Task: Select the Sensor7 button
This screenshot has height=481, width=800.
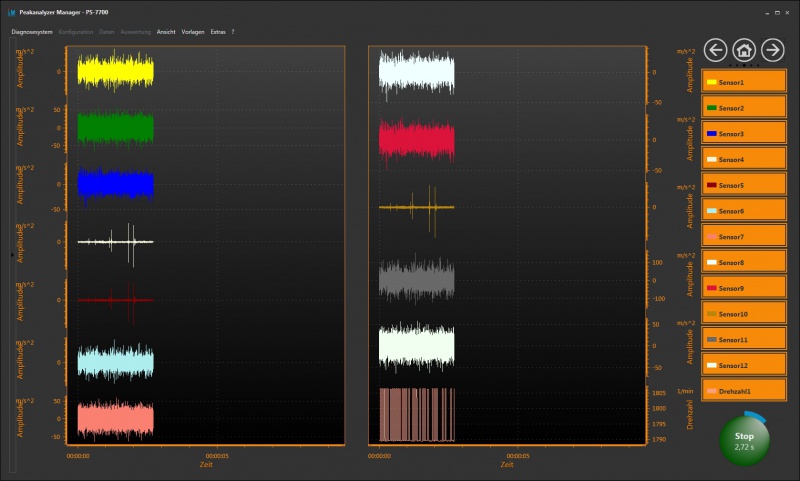Action: point(744,237)
